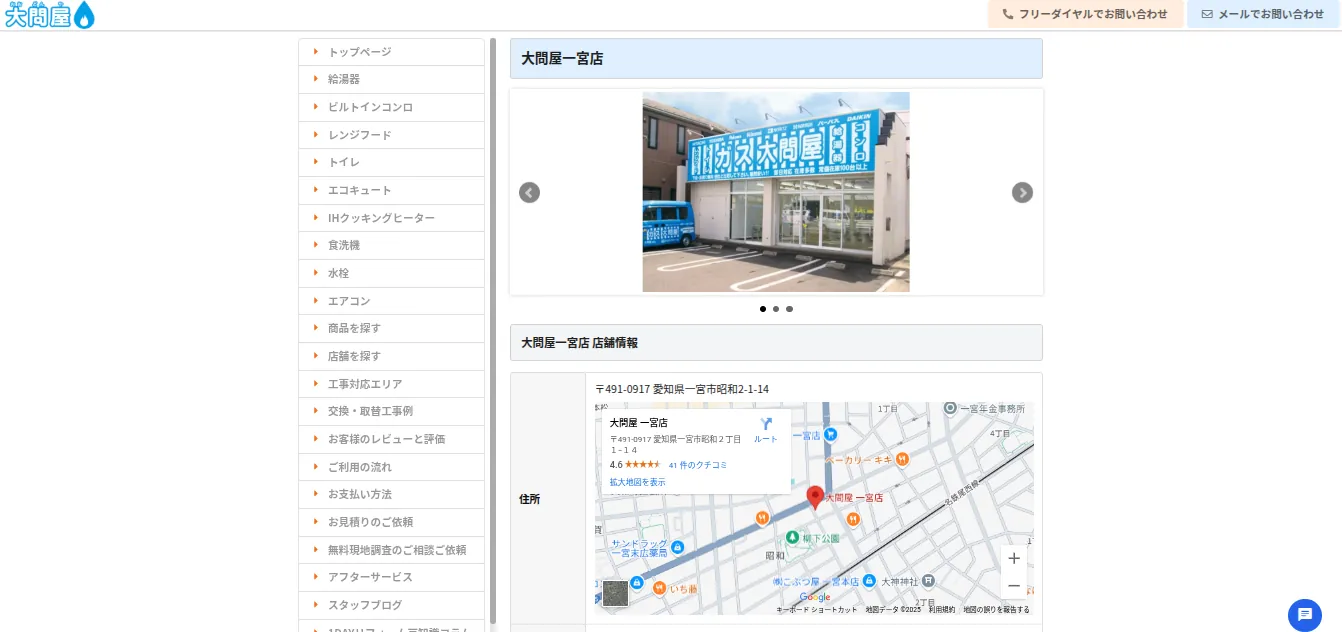Click the ベーカリー キキ restaurant marker
1342x632 pixels.
click(x=902, y=459)
